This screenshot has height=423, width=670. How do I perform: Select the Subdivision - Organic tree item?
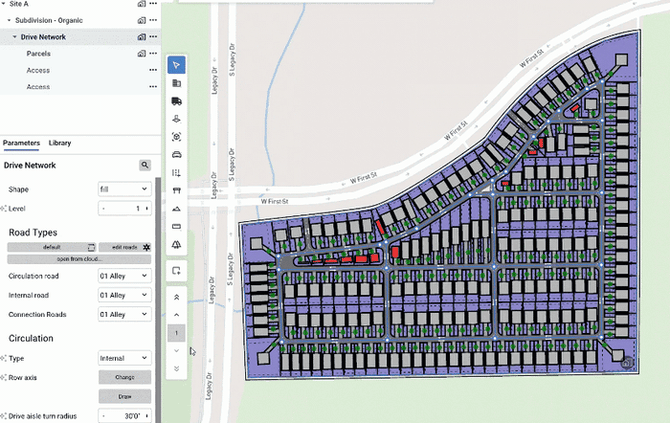(49, 20)
